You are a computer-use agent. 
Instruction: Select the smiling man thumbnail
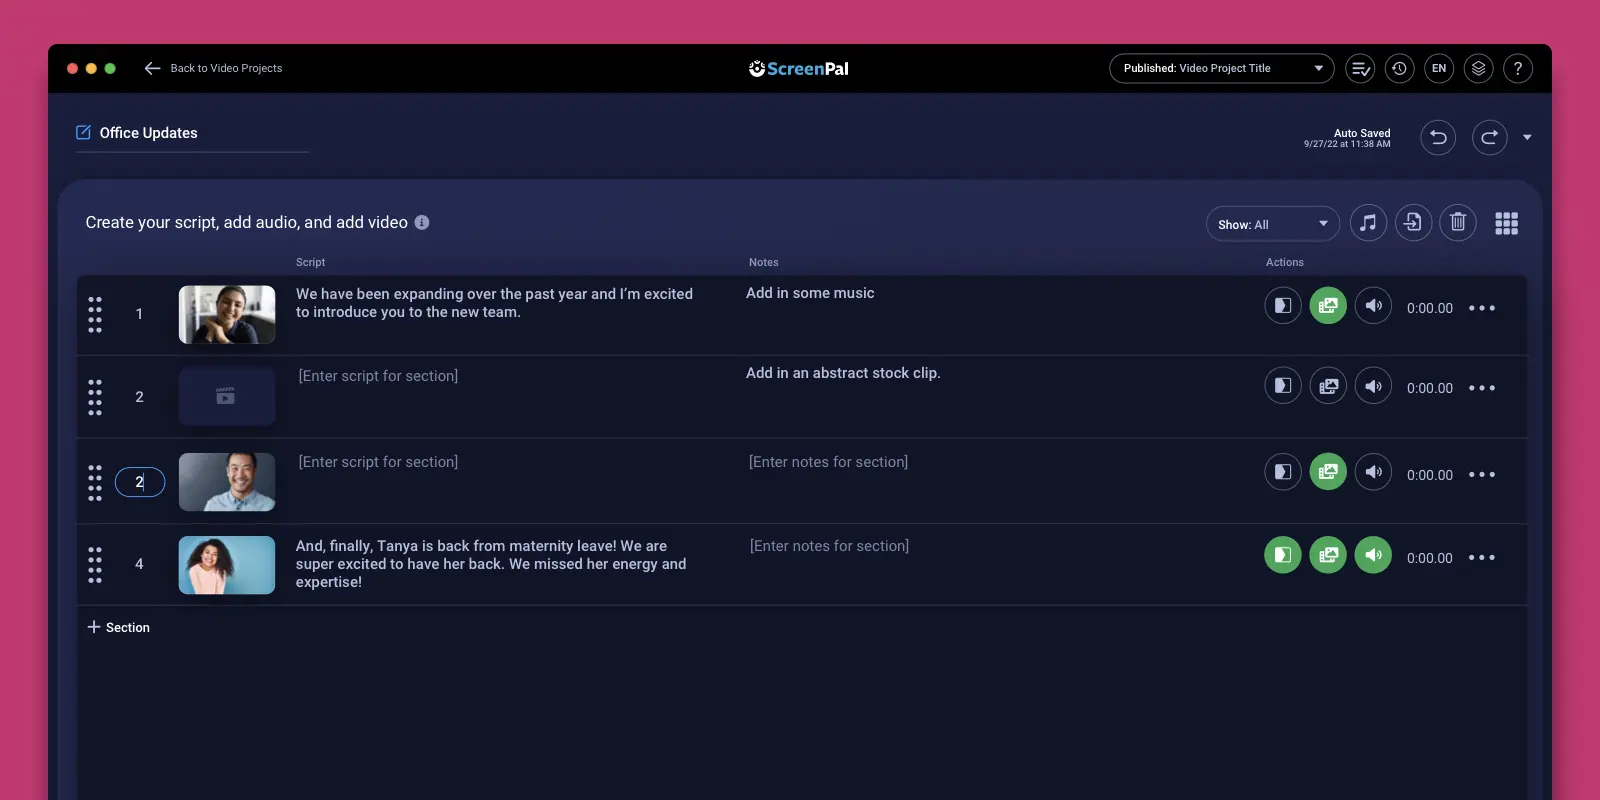click(x=227, y=482)
